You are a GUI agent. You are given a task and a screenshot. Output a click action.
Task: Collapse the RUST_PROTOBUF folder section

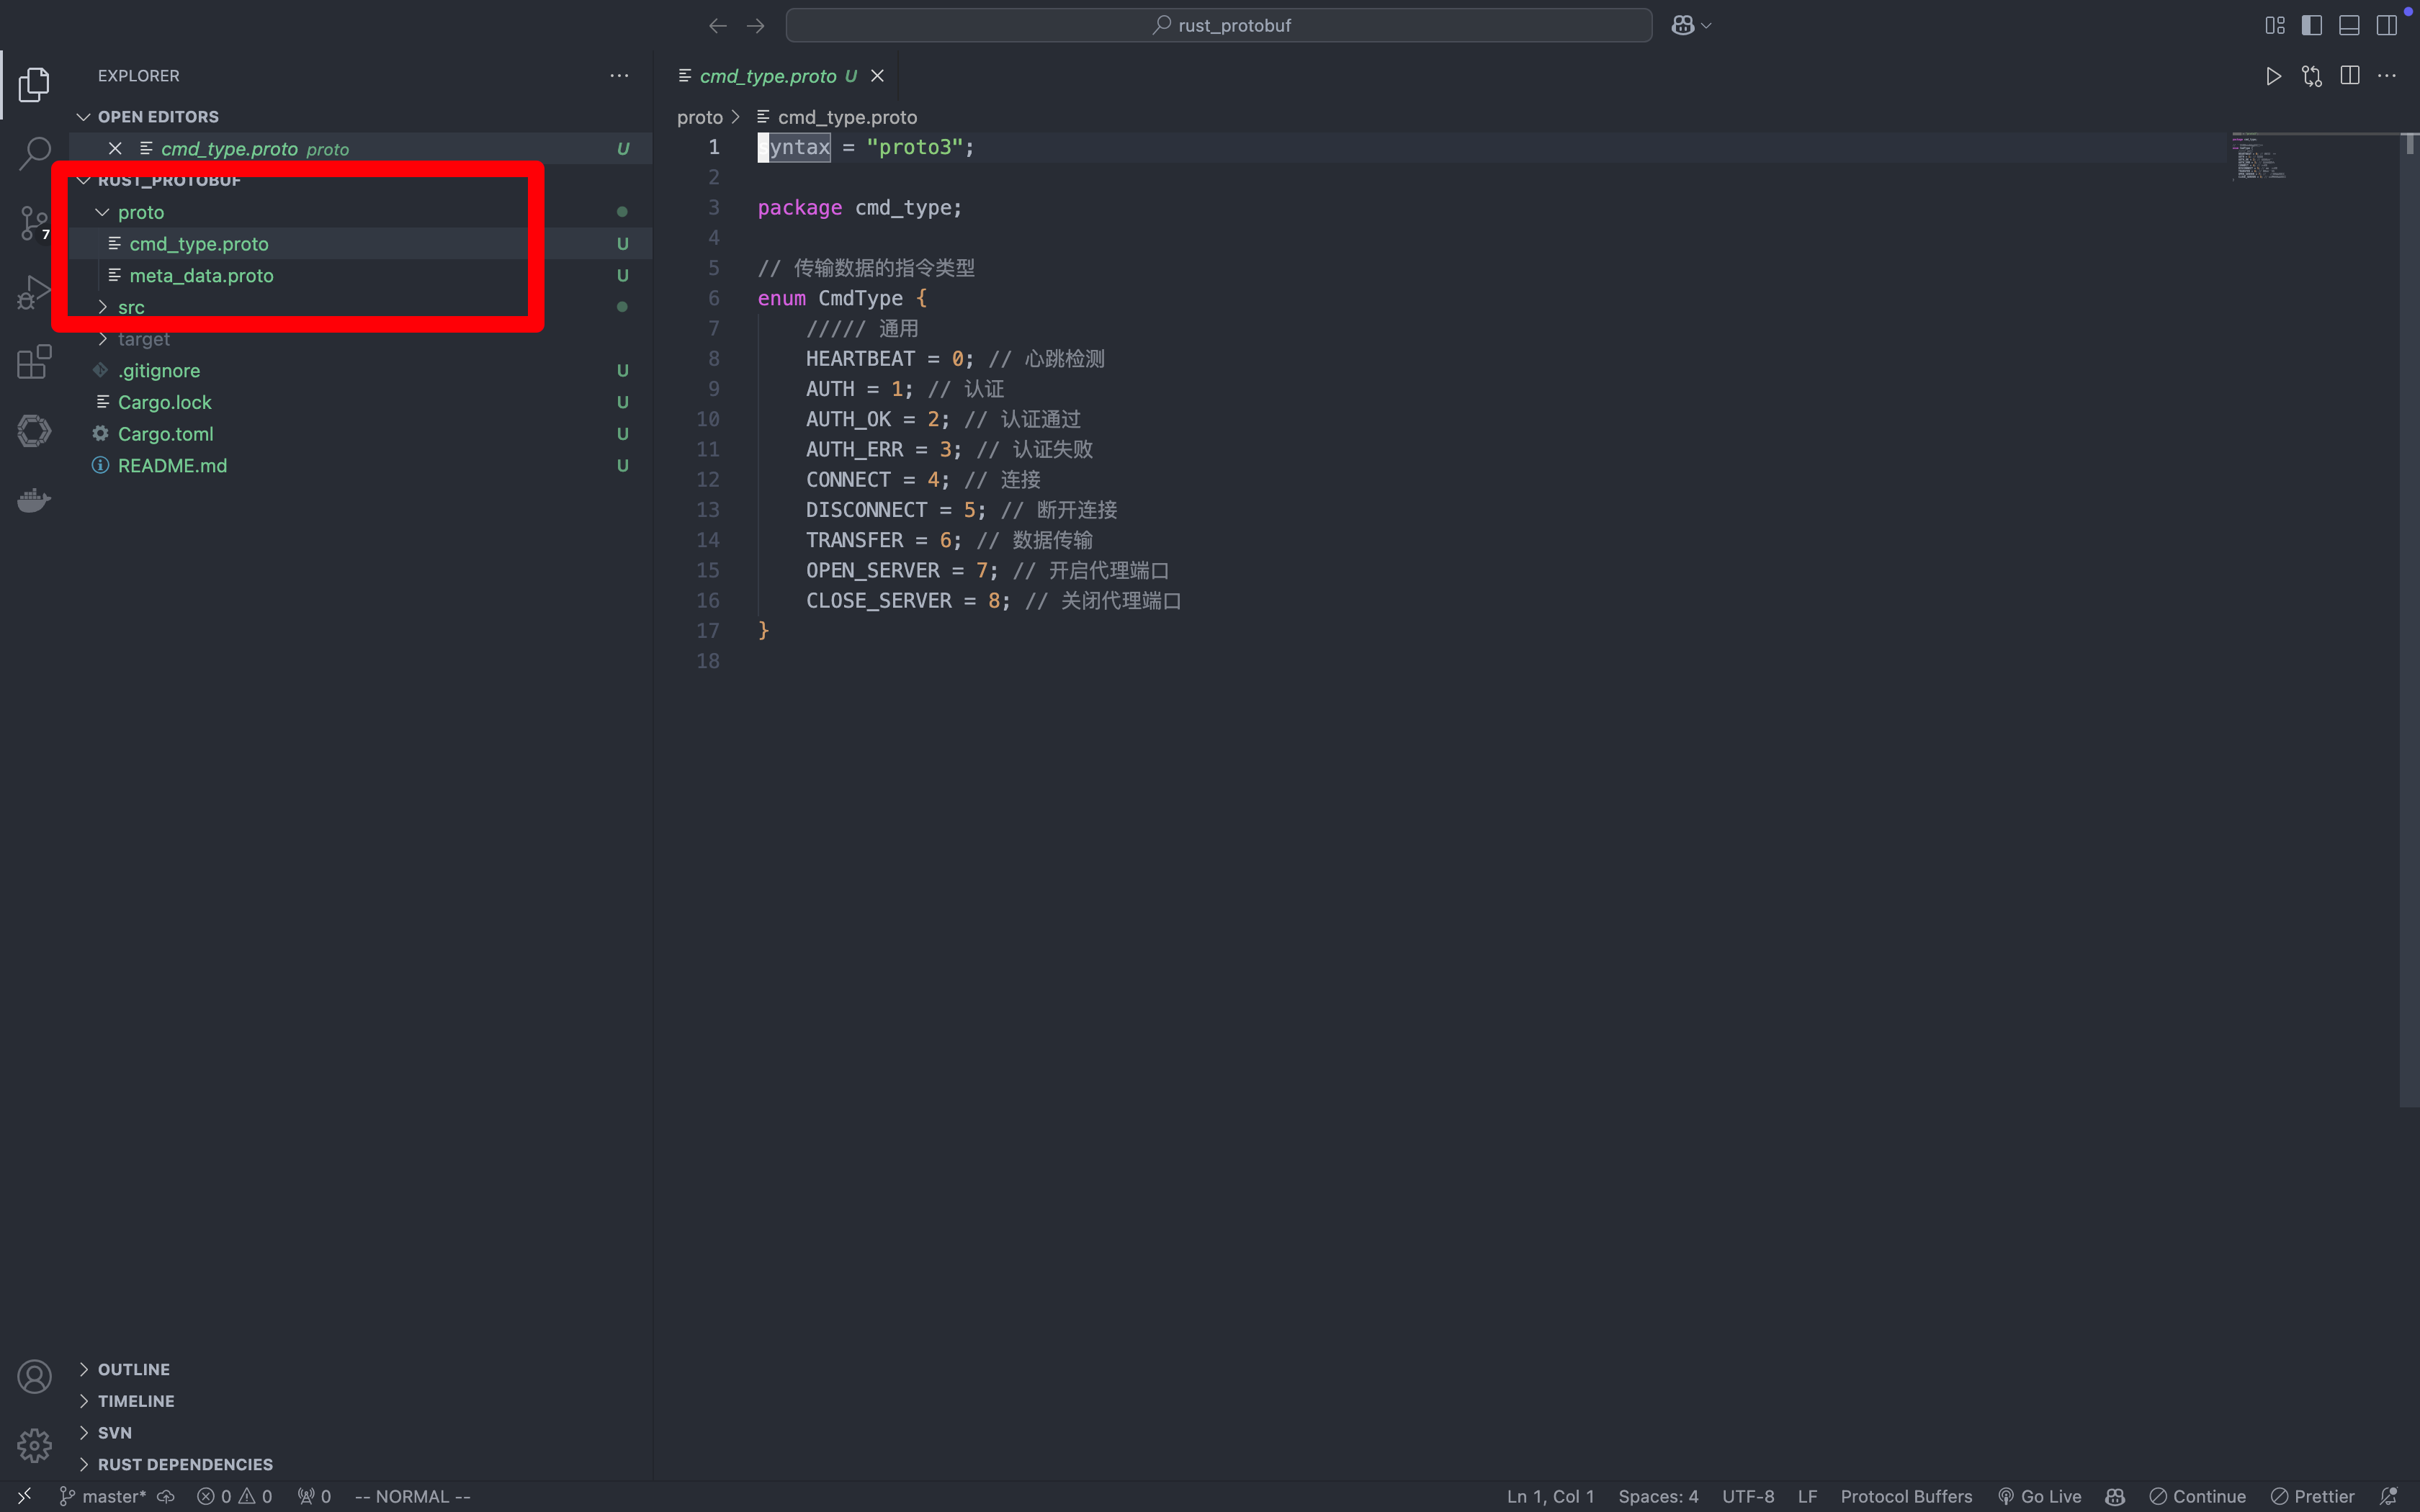point(360,180)
